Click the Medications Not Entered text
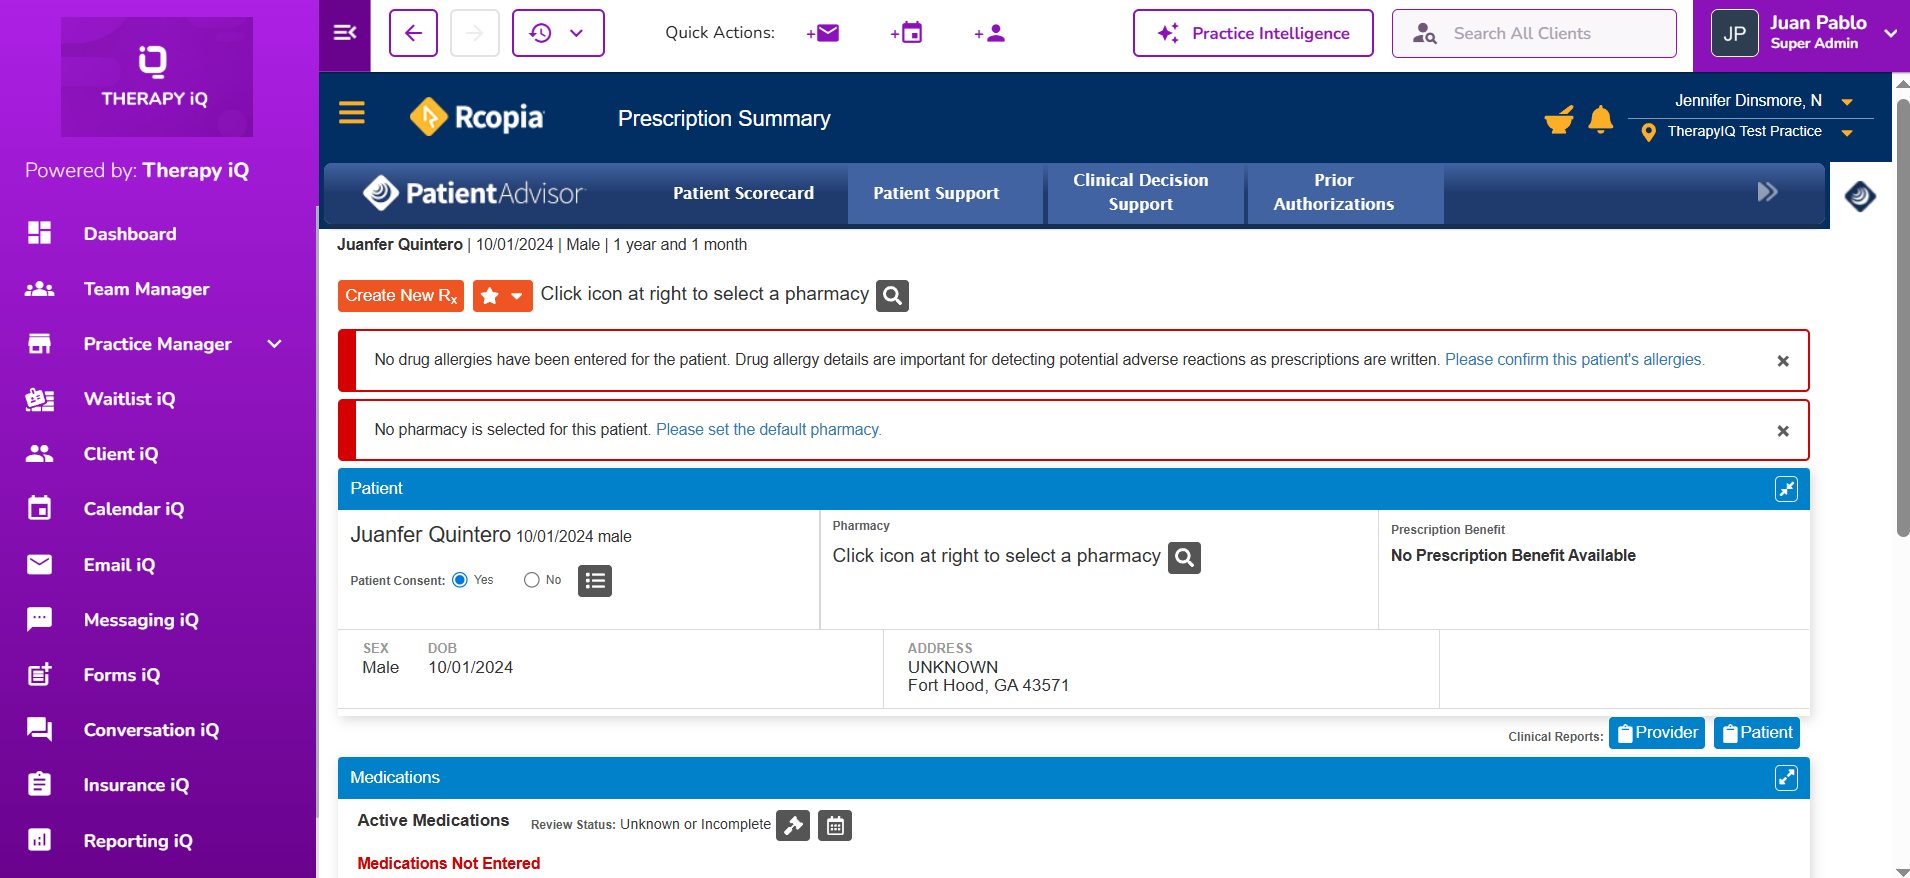Image resolution: width=1910 pixels, height=878 pixels. pyautogui.click(x=449, y=864)
